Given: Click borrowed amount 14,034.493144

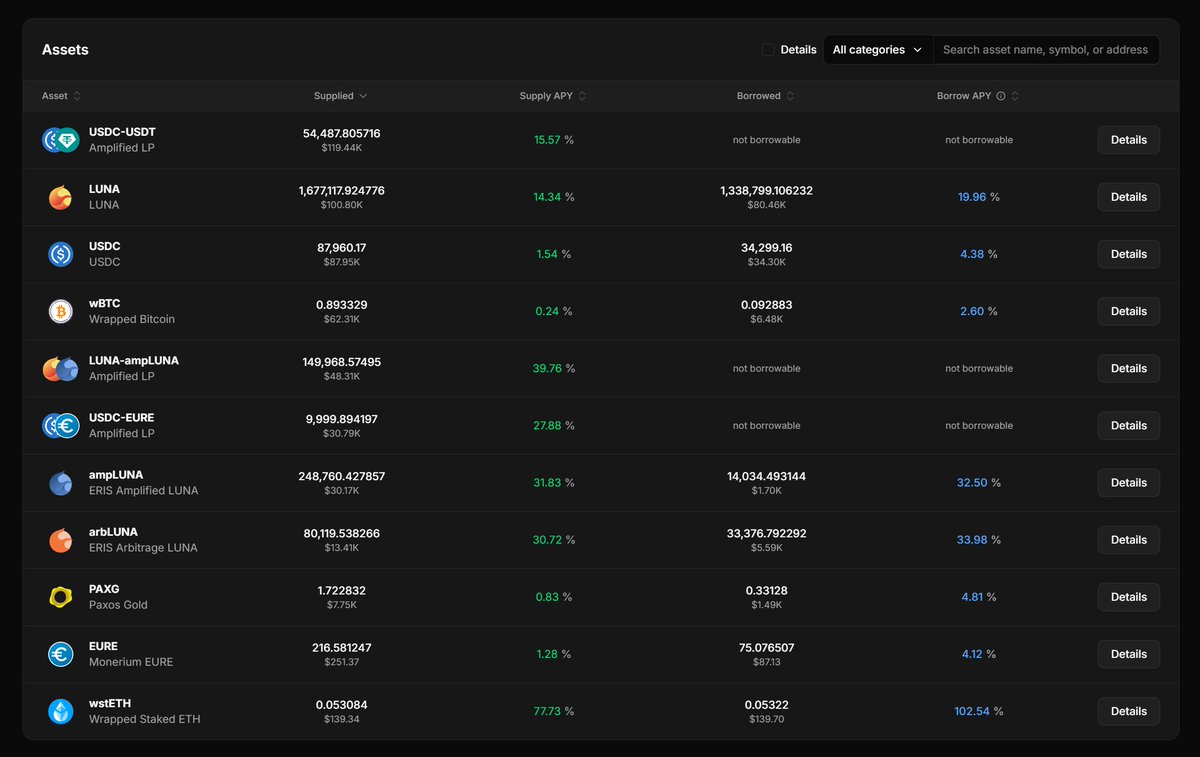Looking at the screenshot, I should [x=766, y=476].
